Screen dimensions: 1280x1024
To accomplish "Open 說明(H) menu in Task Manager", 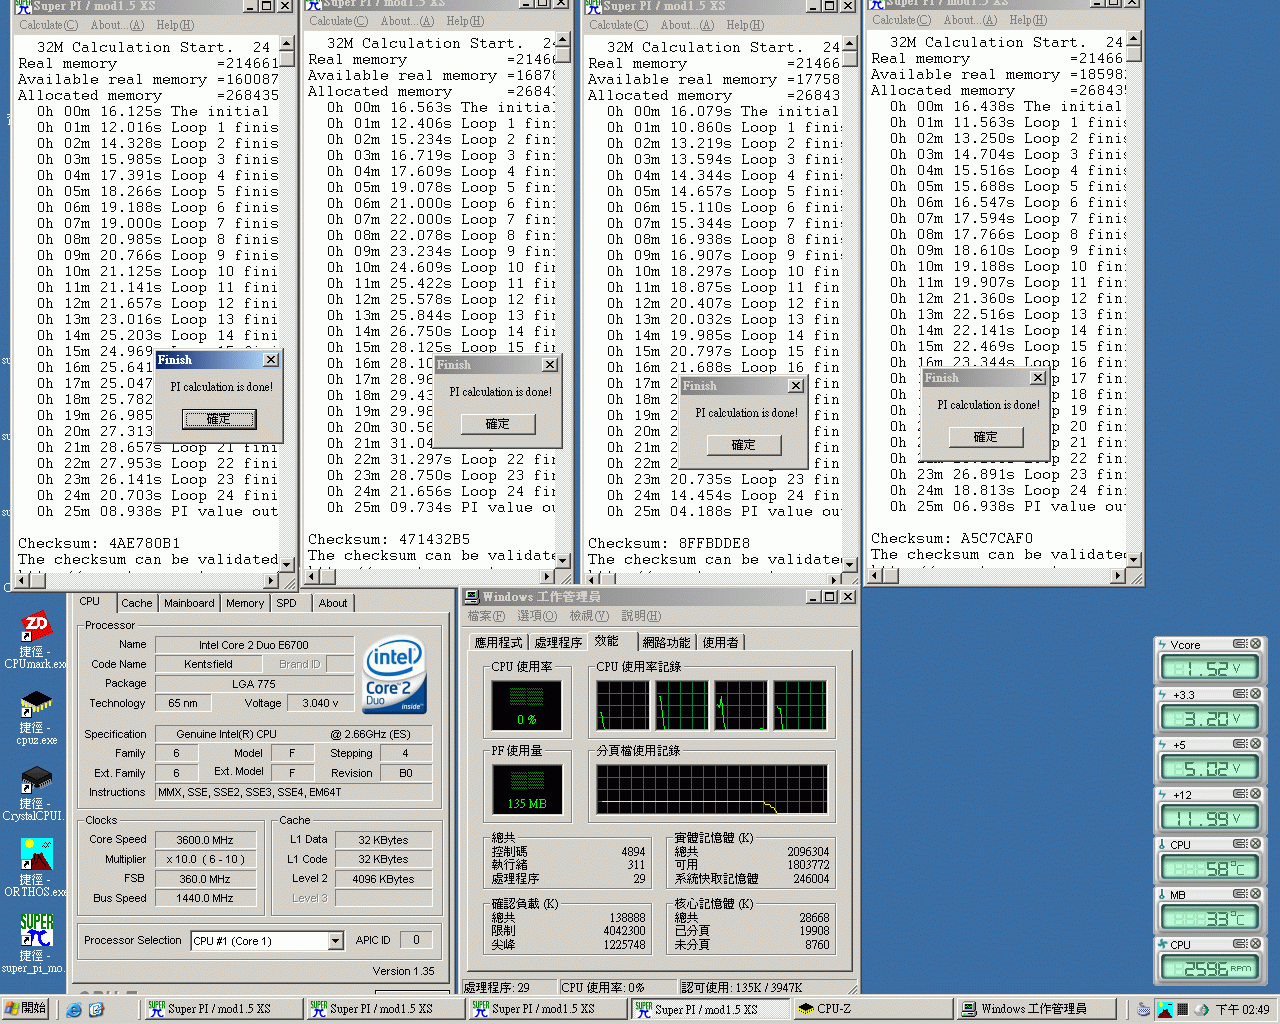I will click(641, 616).
